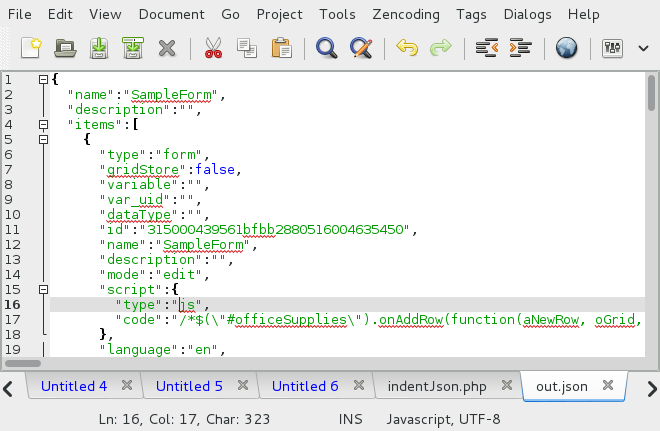660x431 pixels.
Task: Collapse the code fold at line 1
Action: (42, 79)
